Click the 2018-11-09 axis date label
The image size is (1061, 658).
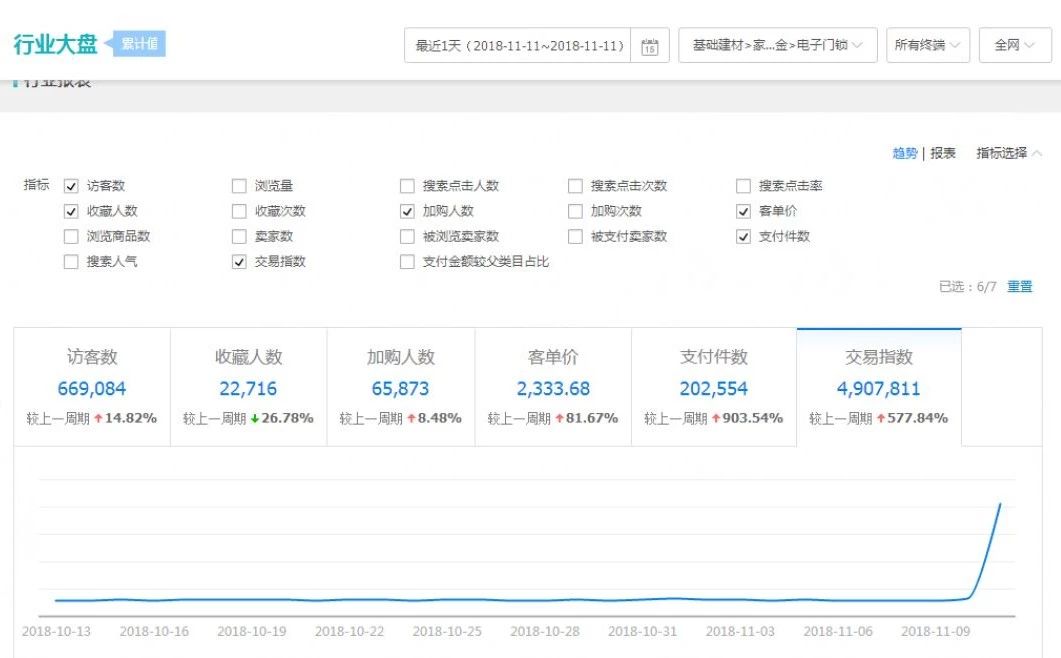click(935, 631)
